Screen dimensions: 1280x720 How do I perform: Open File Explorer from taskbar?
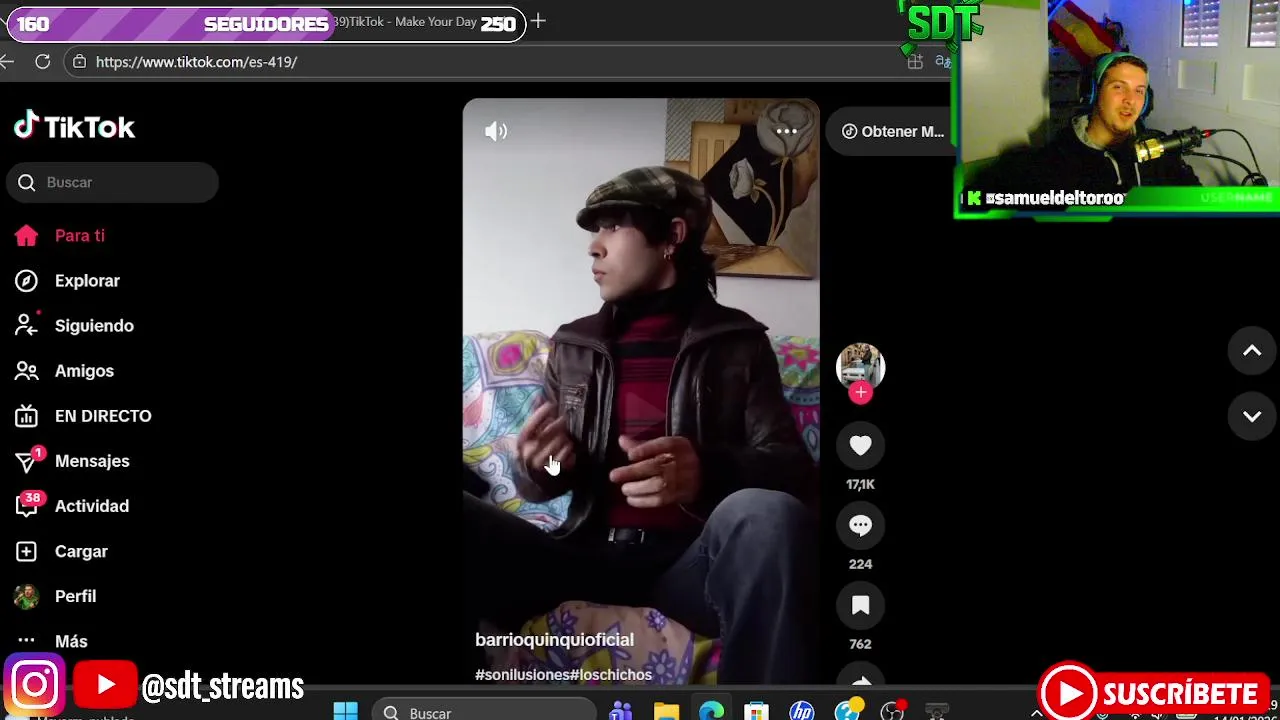(x=666, y=712)
